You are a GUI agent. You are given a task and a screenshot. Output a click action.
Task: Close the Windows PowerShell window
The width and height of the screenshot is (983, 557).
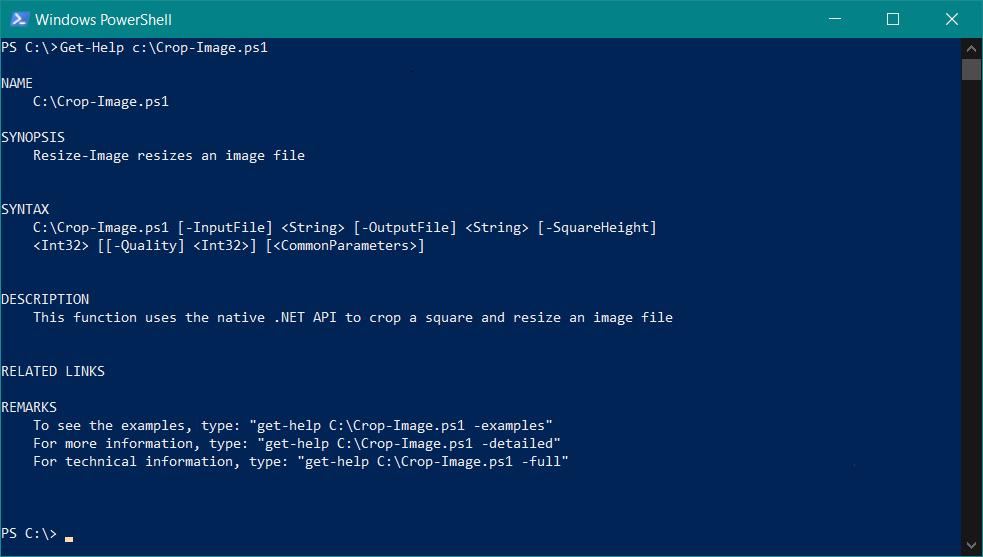coord(951,19)
